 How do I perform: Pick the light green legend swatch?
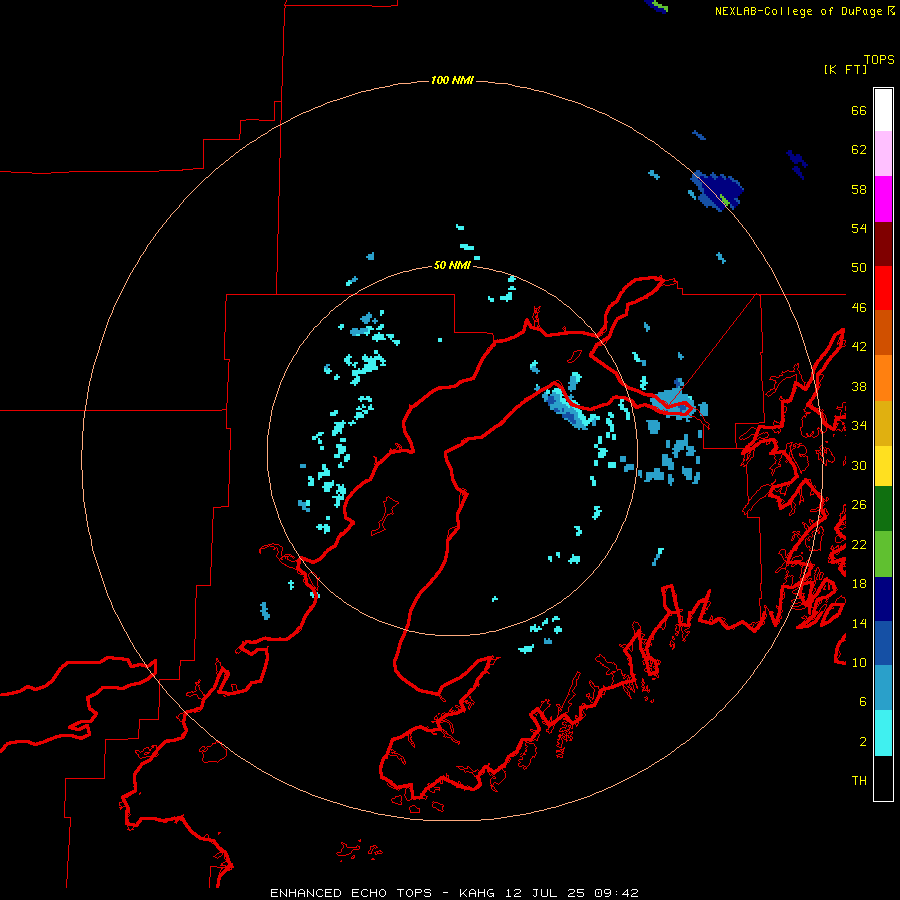pyautogui.click(x=883, y=554)
